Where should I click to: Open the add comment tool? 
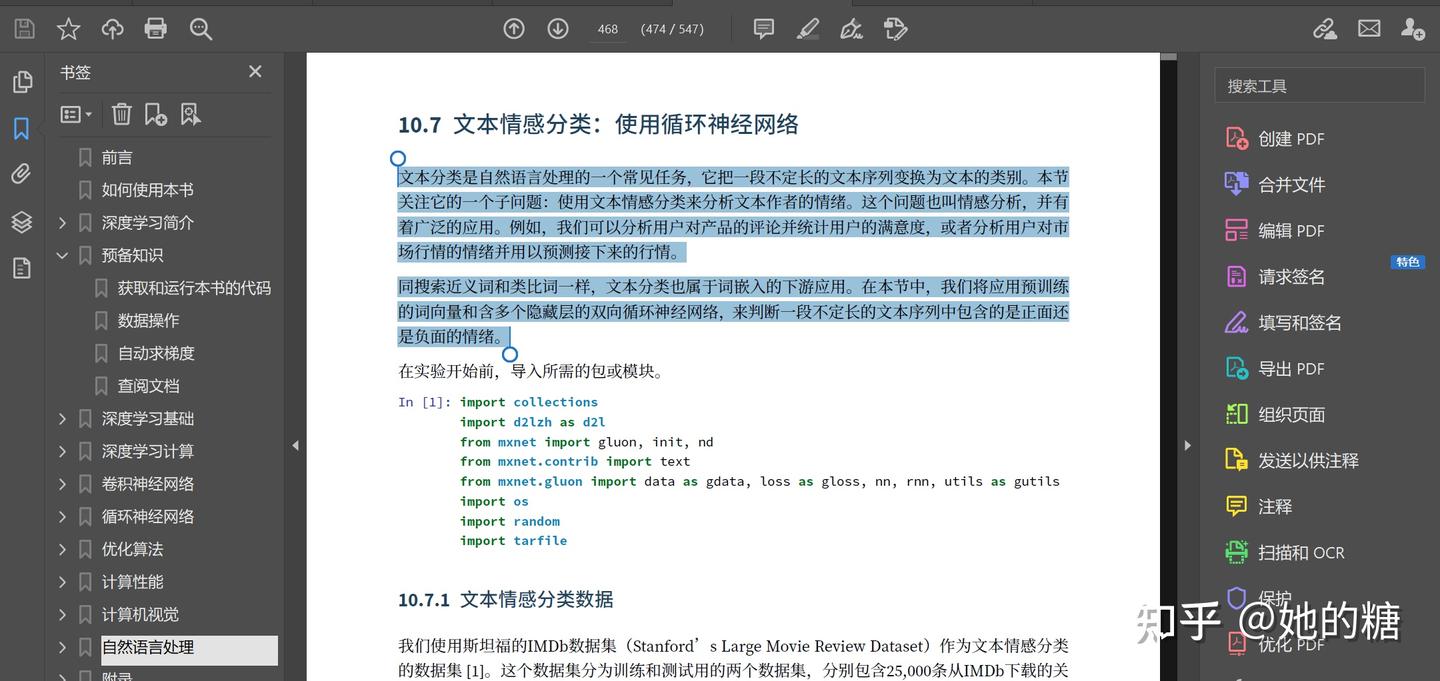(x=763, y=28)
